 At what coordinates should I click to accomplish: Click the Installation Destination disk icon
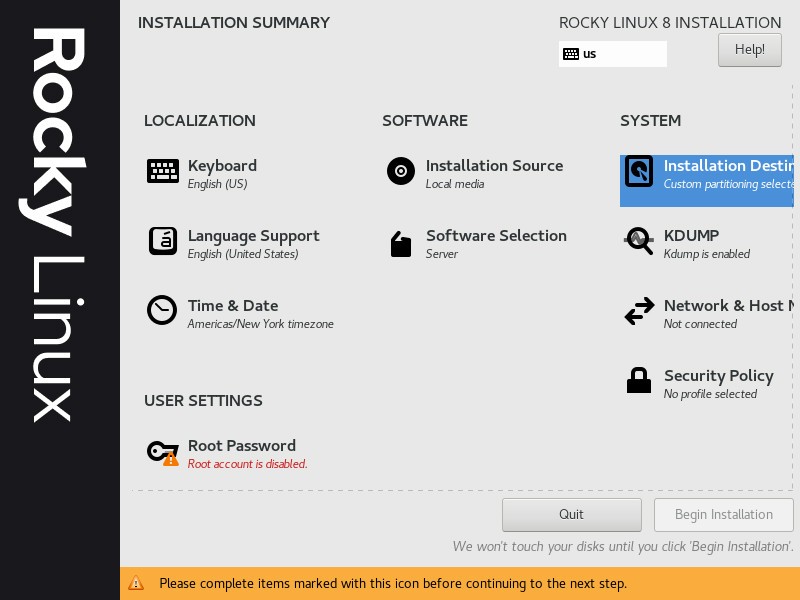(639, 171)
